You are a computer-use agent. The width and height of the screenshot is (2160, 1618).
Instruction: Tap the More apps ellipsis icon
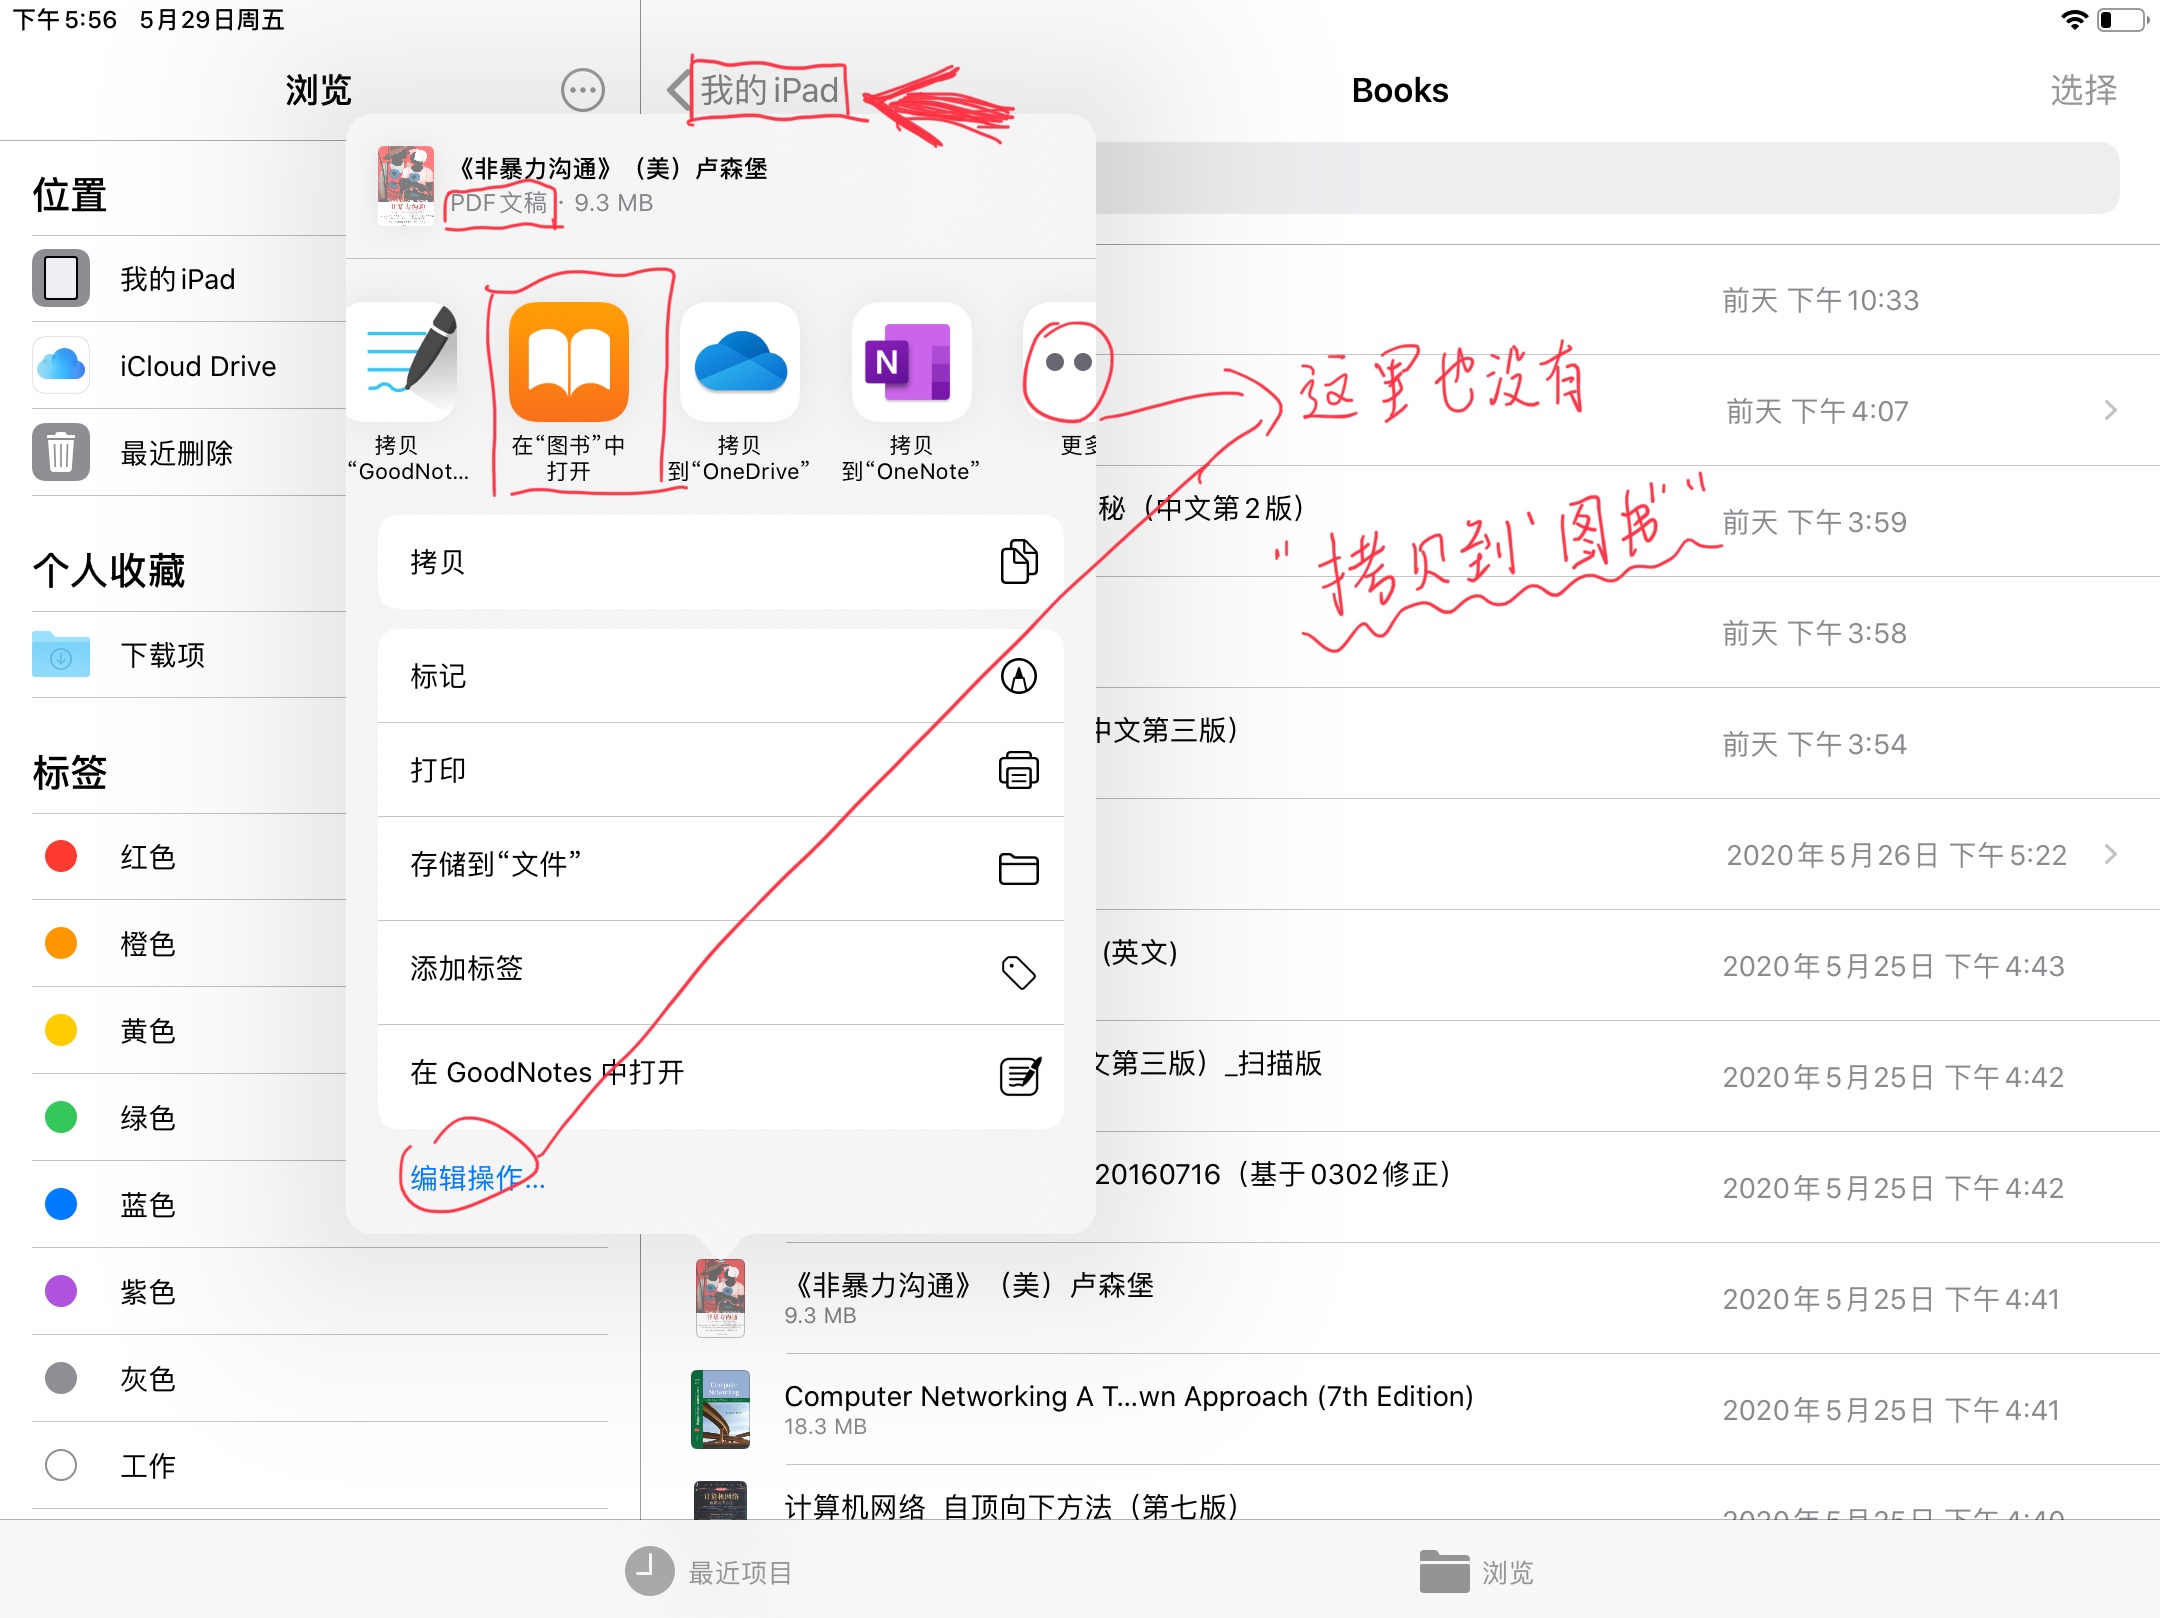coord(1066,363)
